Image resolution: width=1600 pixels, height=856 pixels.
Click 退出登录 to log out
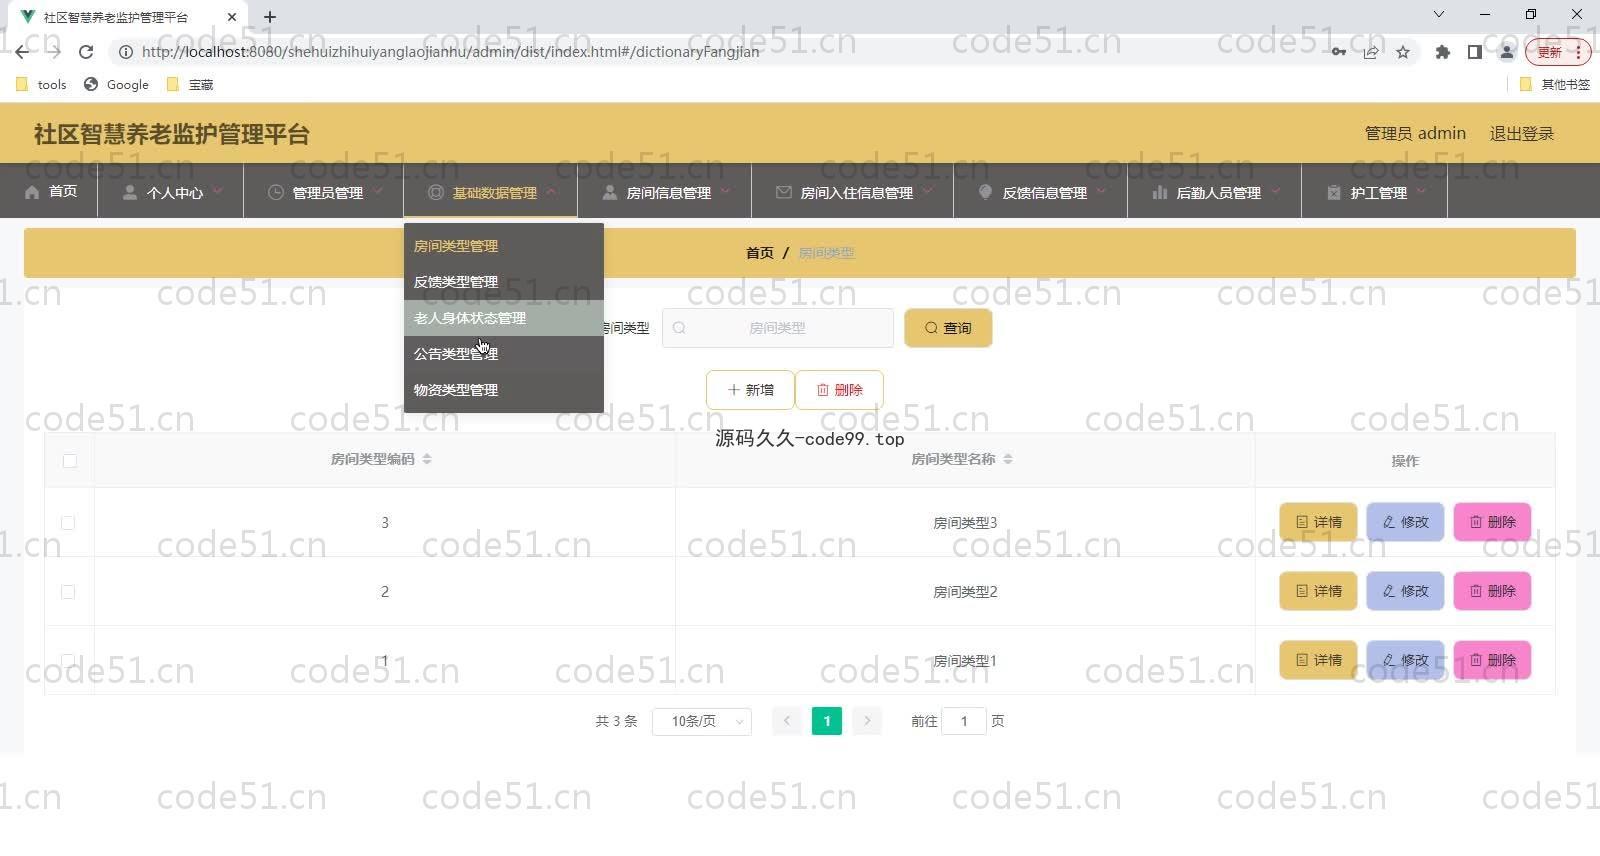(1521, 133)
